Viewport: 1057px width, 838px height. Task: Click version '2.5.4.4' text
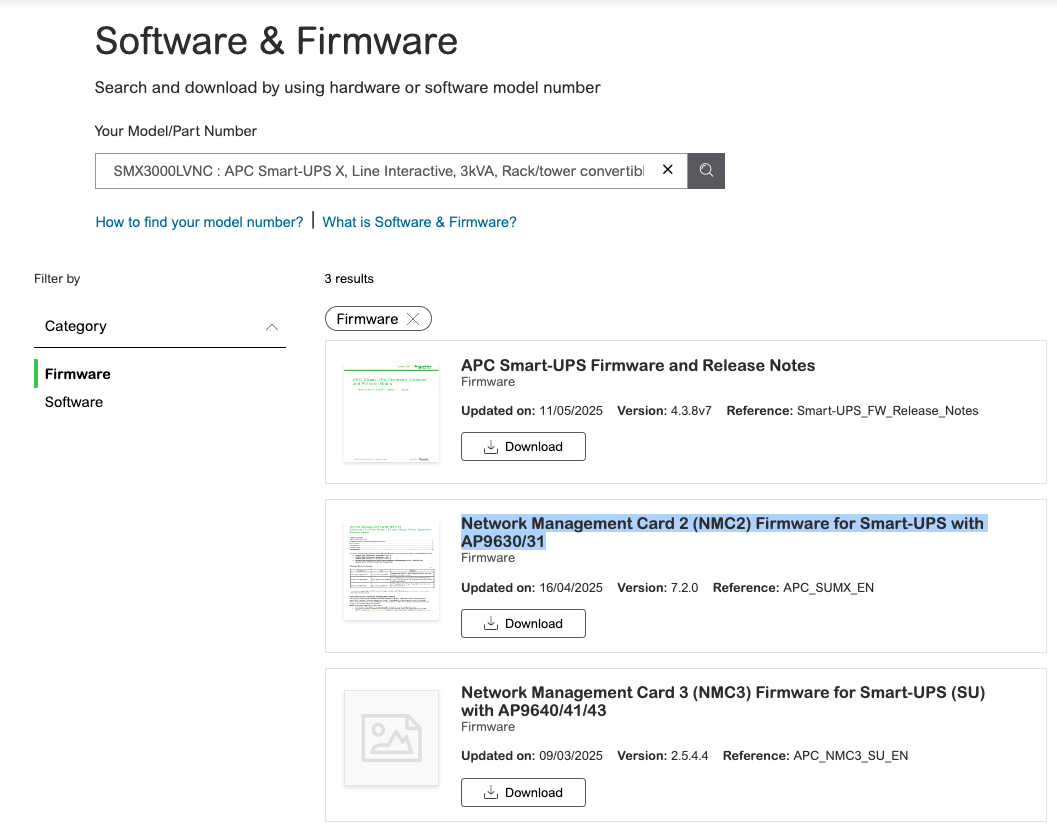pyautogui.click(x=690, y=756)
